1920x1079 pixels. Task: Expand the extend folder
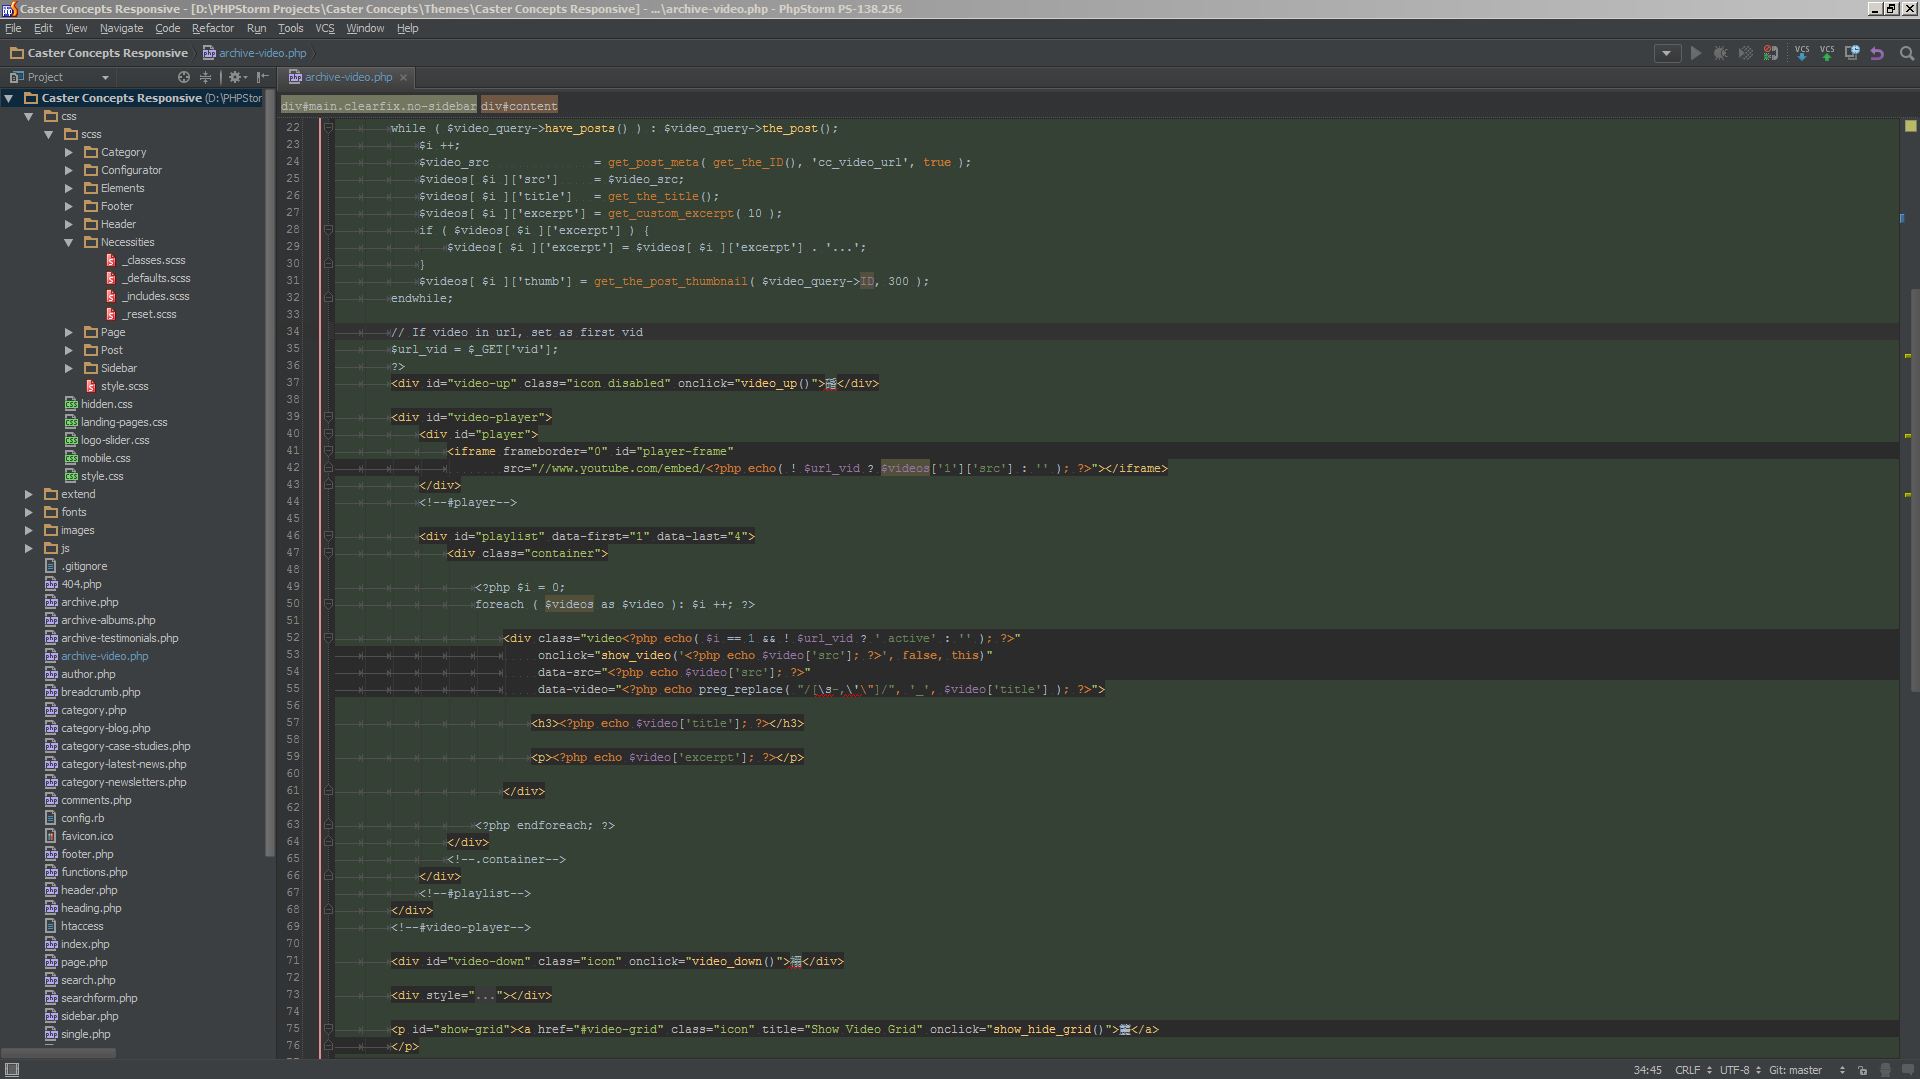tap(29, 494)
